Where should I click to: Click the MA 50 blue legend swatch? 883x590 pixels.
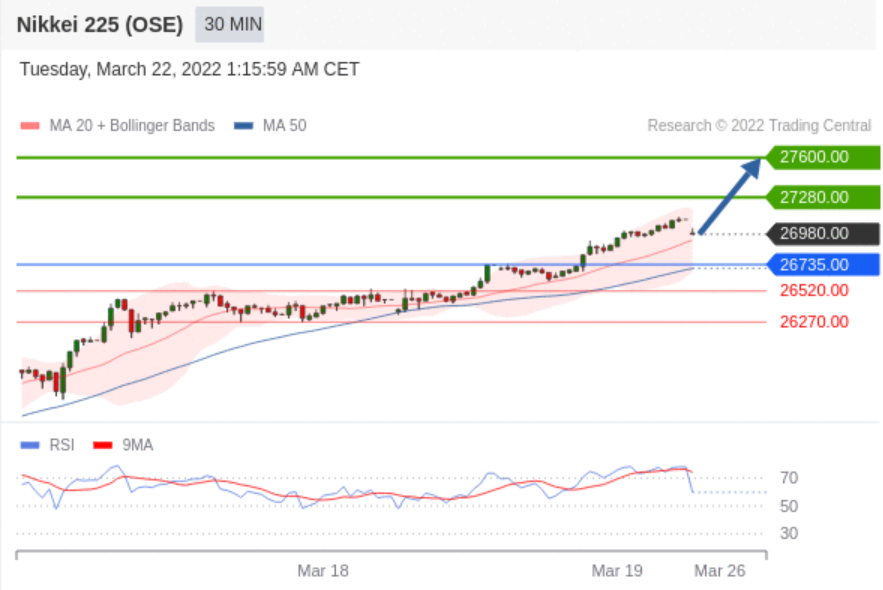[x=243, y=126]
